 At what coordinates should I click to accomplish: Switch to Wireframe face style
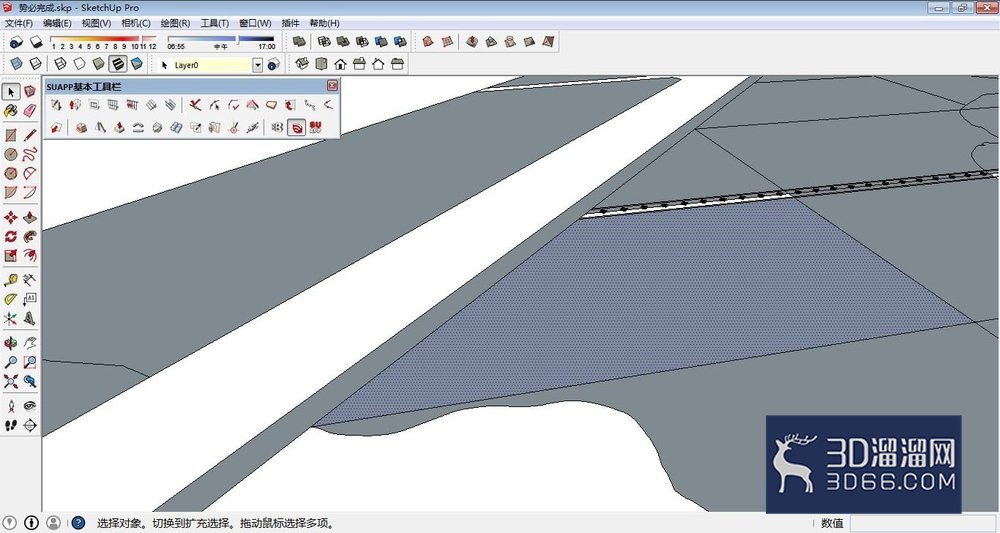[60, 64]
